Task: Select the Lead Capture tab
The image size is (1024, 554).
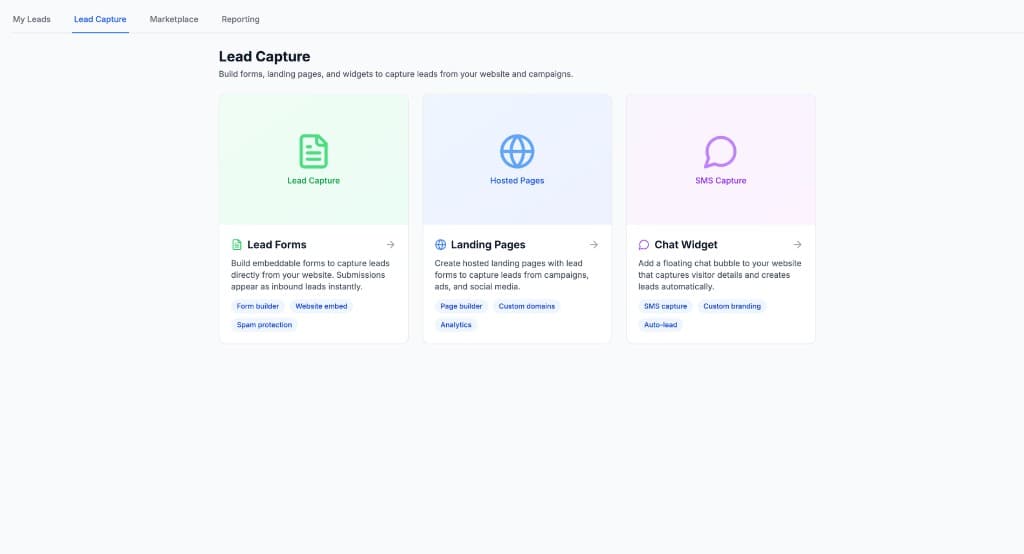Action: [100, 19]
